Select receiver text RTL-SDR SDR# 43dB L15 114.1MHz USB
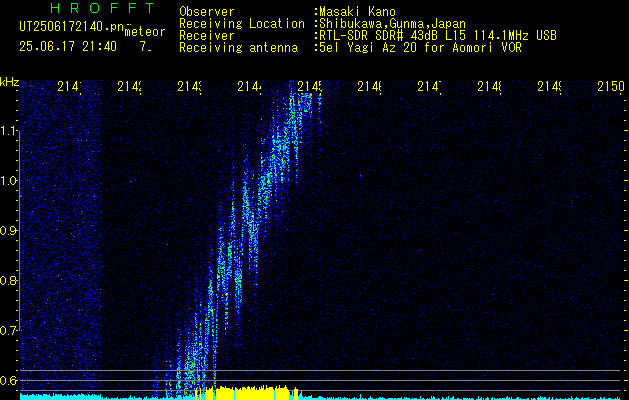This screenshot has height=400, width=629. [x=438, y=36]
